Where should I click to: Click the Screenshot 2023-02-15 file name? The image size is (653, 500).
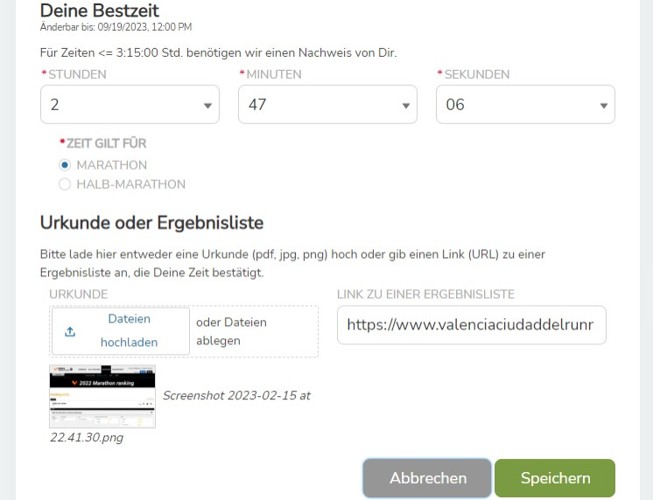236,395
